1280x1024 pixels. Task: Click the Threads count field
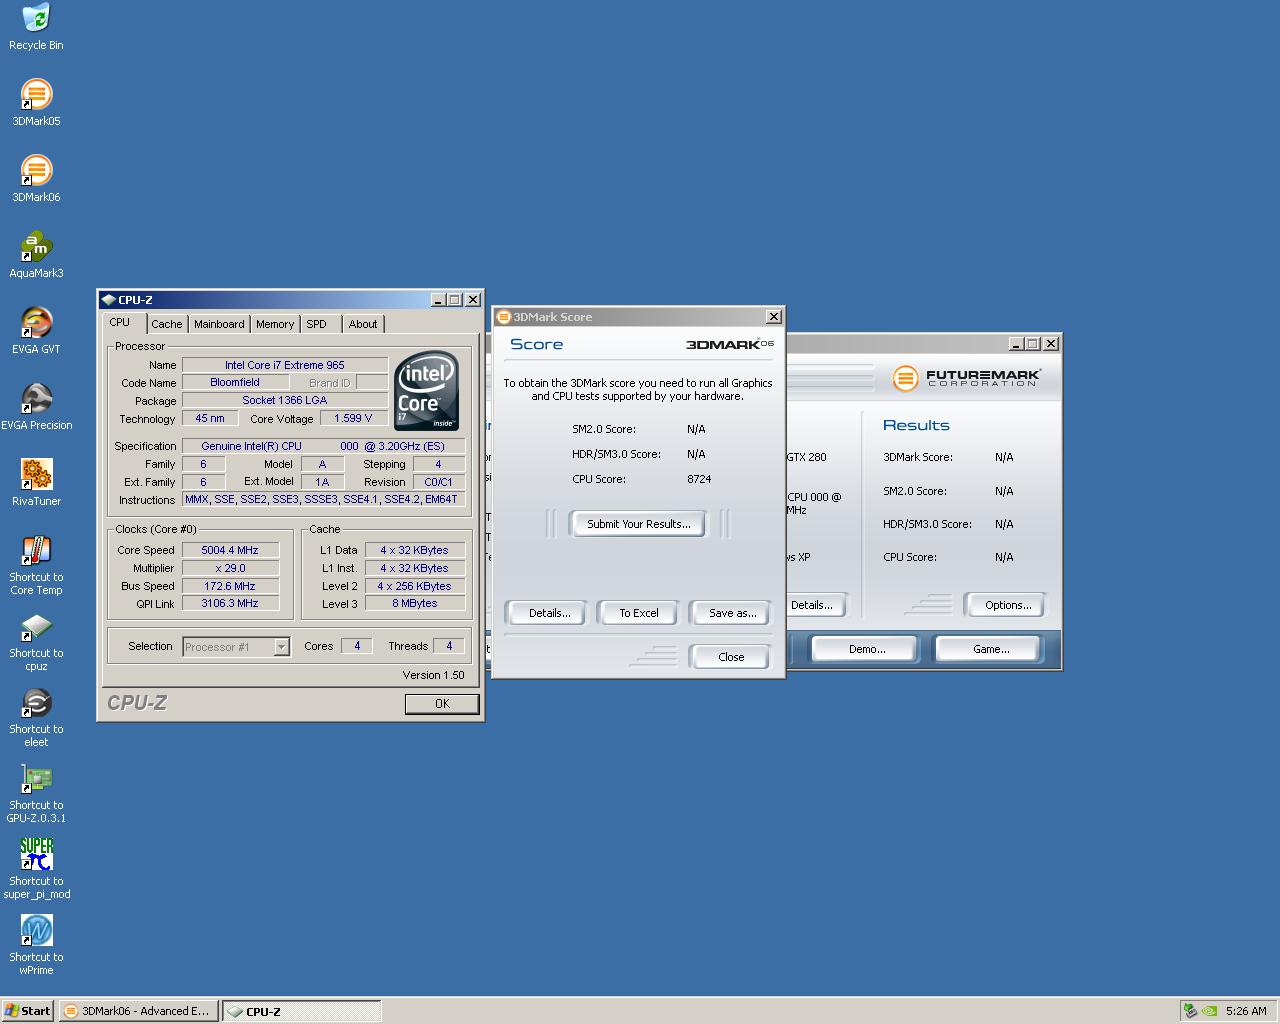449,646
